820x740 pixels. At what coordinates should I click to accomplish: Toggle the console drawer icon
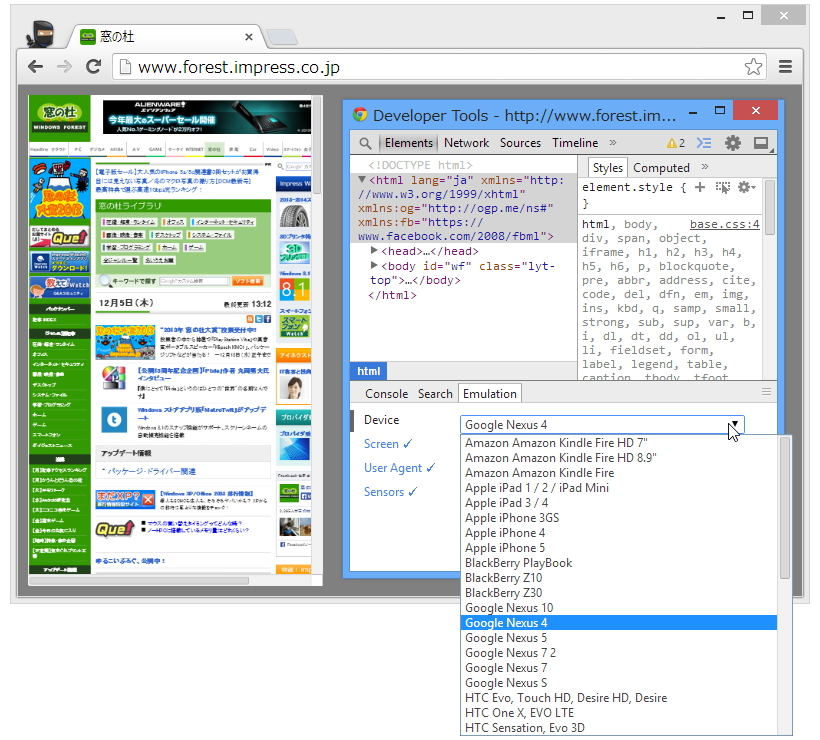click(x=704, y=143)
